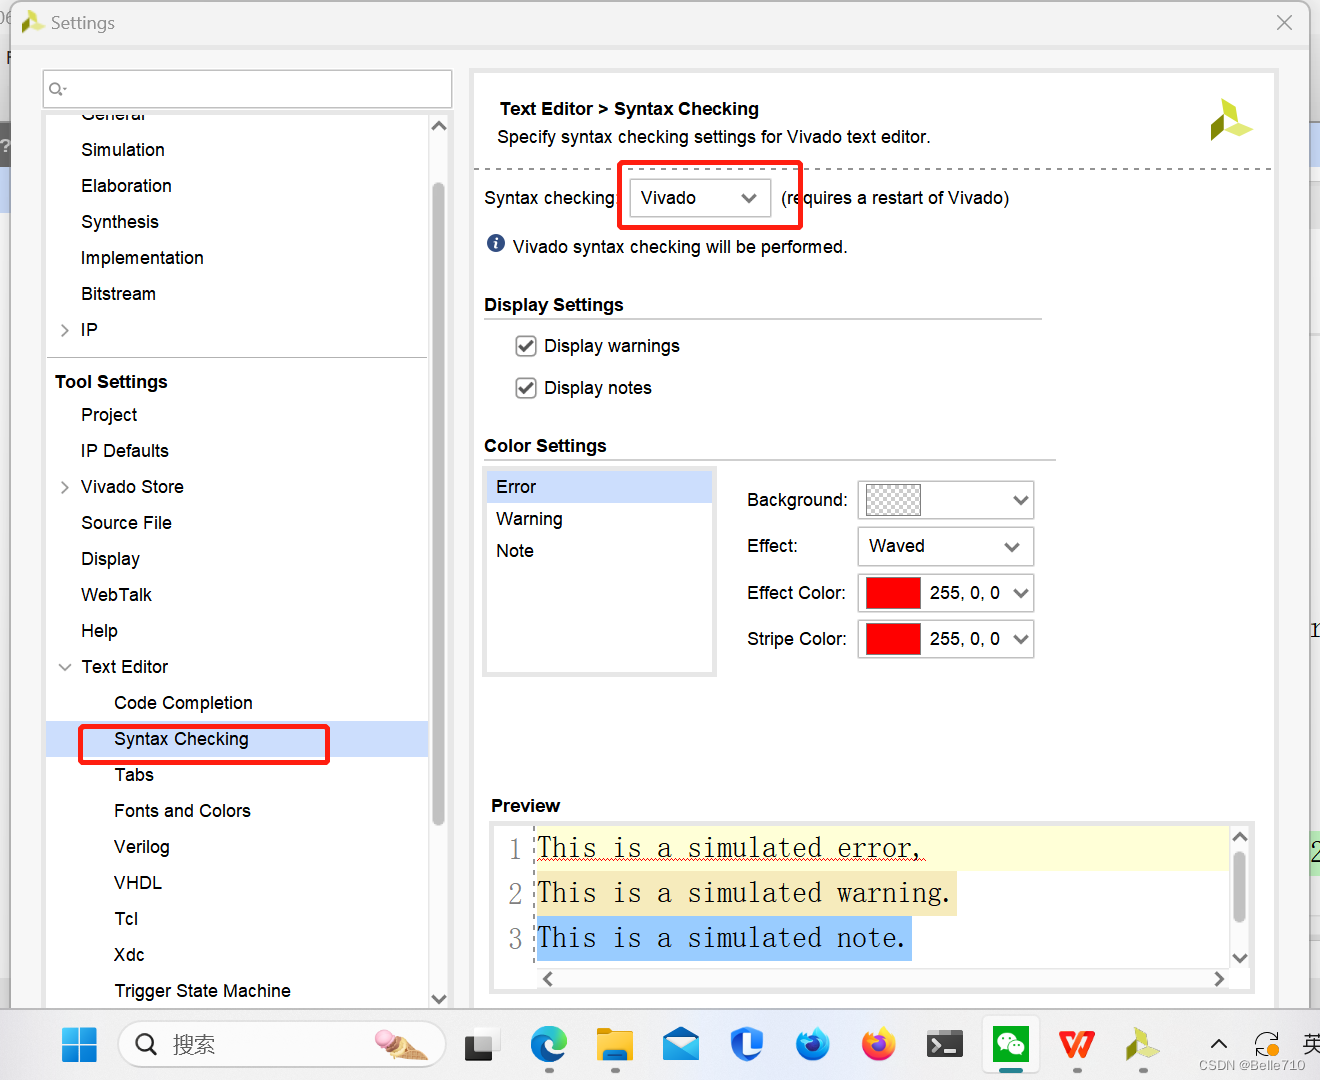Close the Settings dialog

(1284, 23)
